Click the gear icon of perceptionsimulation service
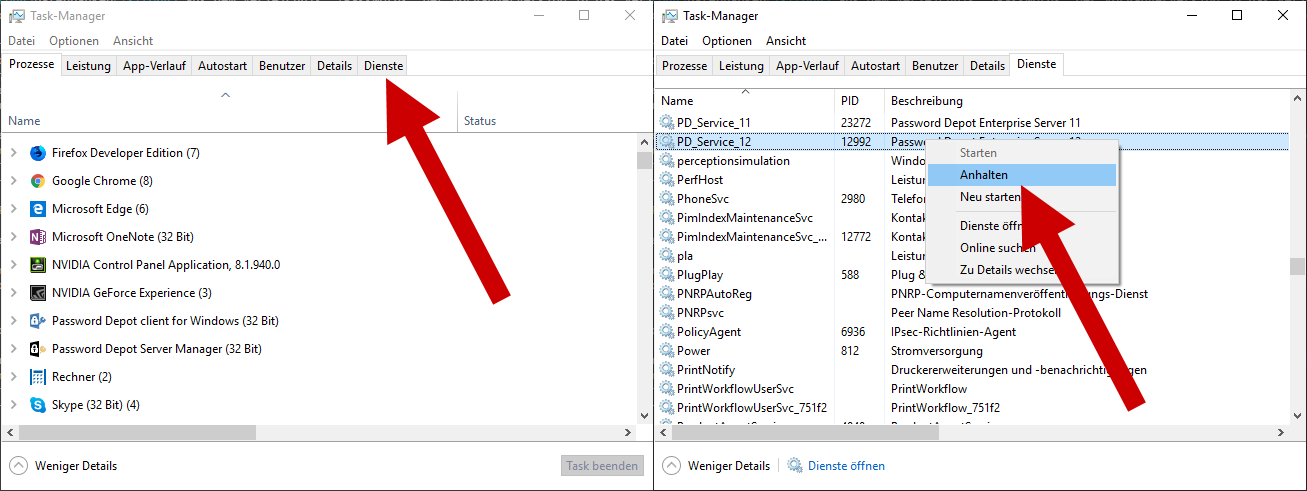The width and height of the screenshot is (1307, 491). point(667,160)
